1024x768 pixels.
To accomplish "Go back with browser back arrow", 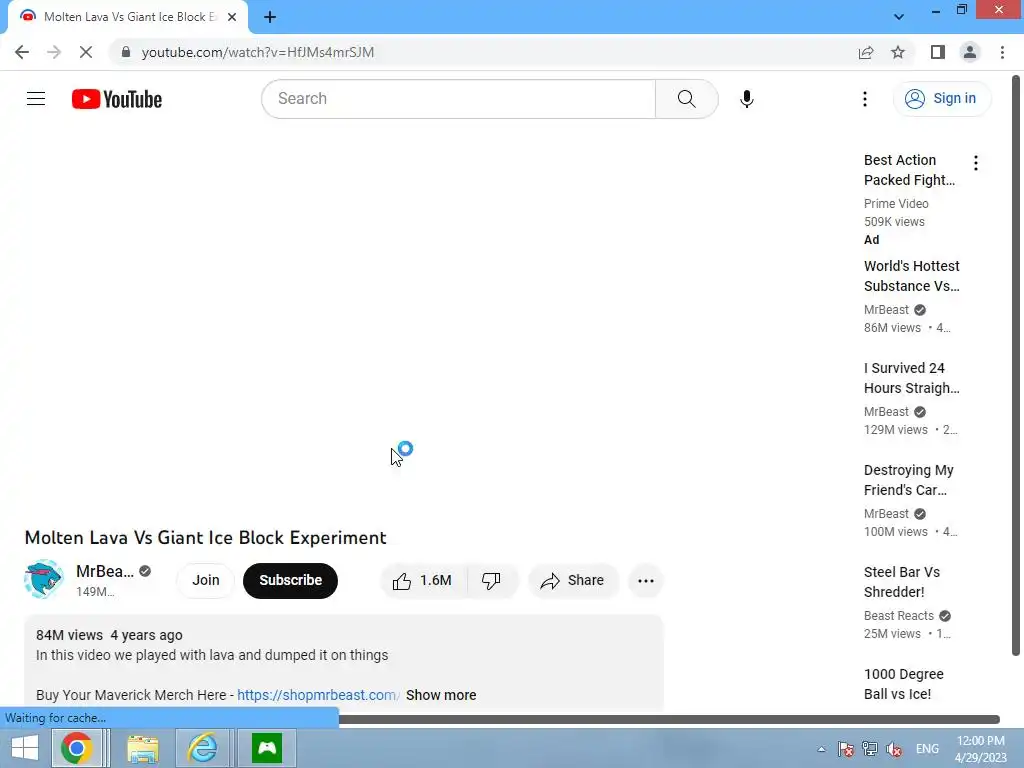I will coord(22,52).
